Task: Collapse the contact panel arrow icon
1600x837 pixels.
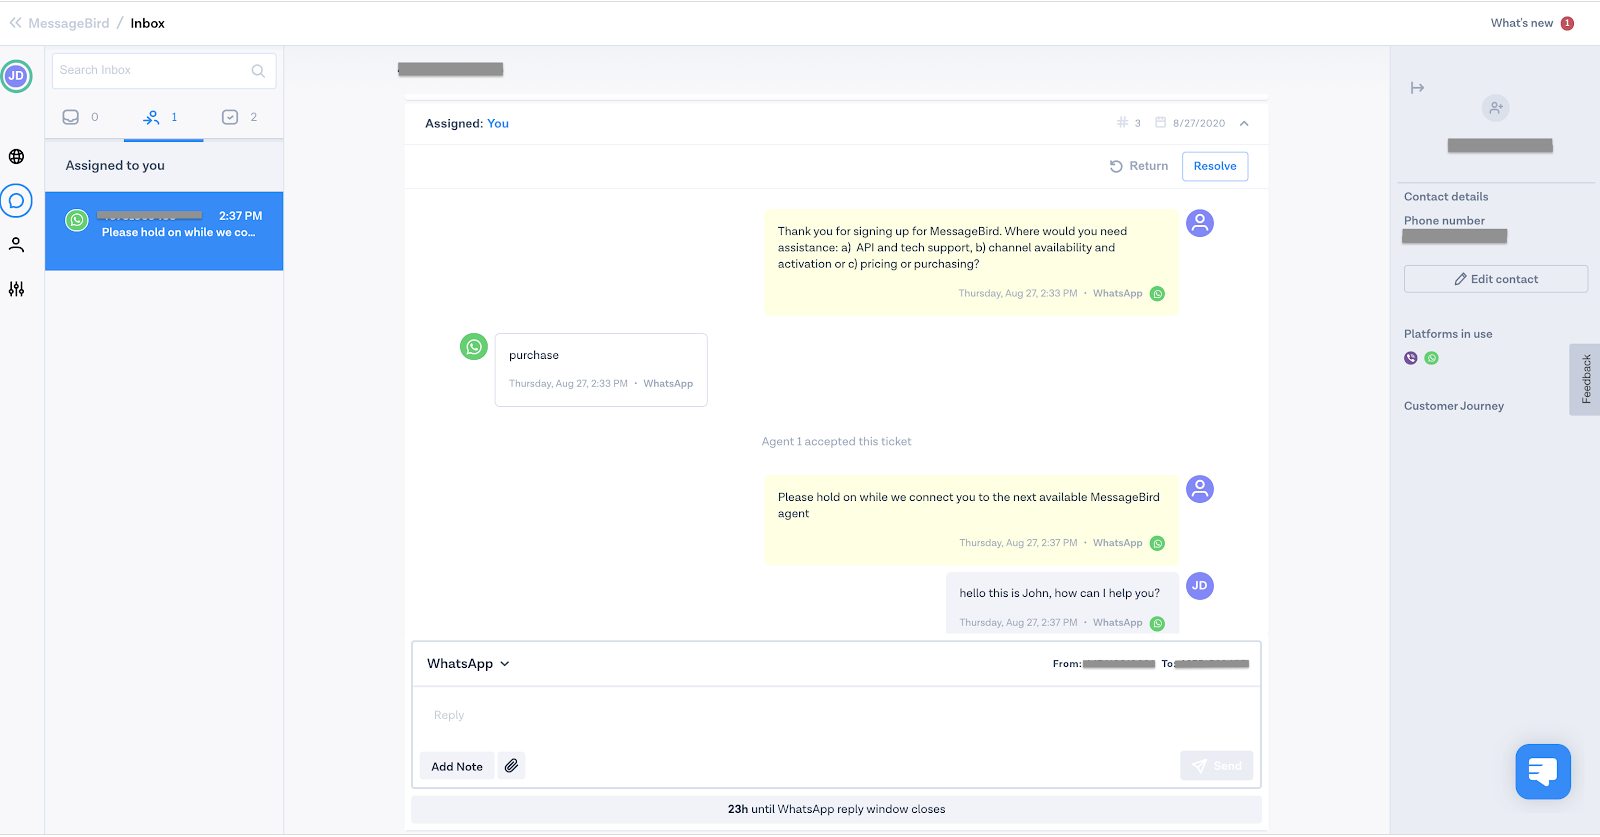Action: tap(1417, 88)
